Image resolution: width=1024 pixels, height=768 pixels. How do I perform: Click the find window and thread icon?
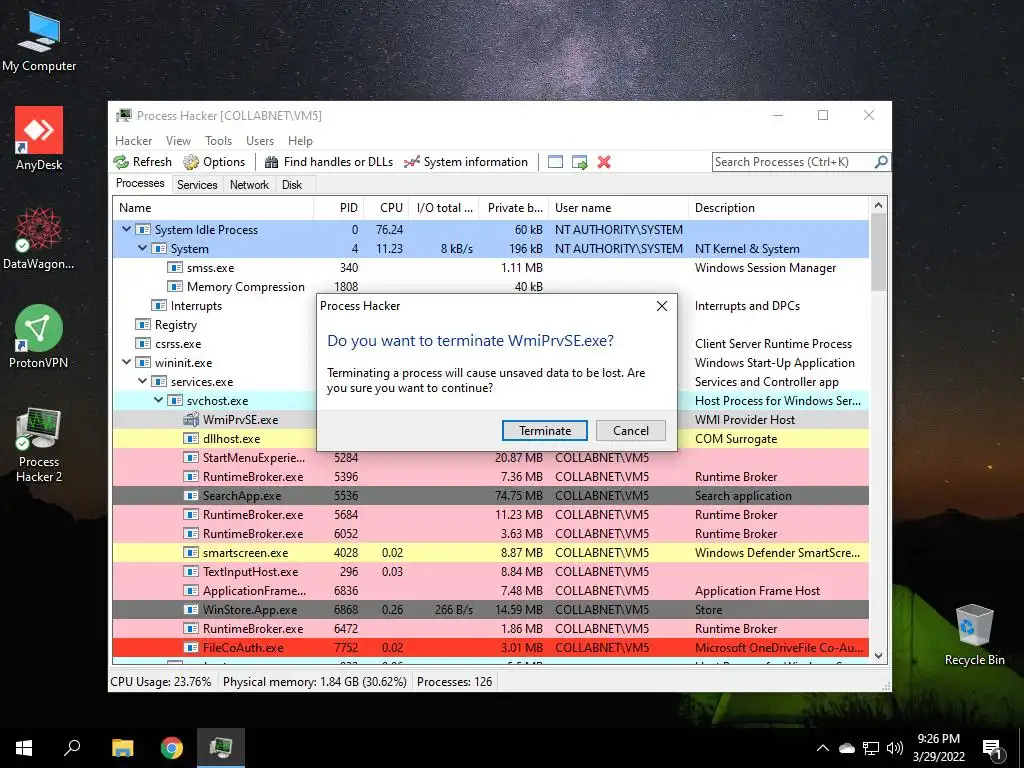click(579, 162)
